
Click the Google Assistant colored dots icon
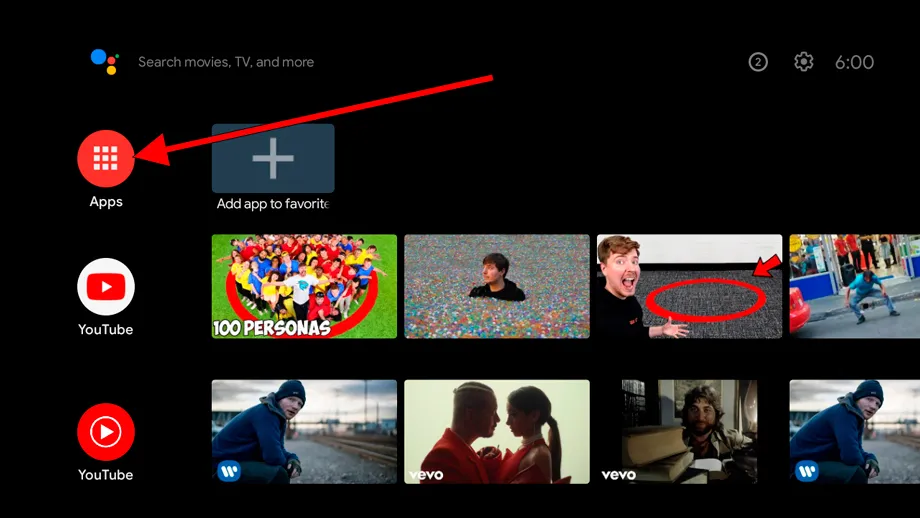[x=105, y=62]
